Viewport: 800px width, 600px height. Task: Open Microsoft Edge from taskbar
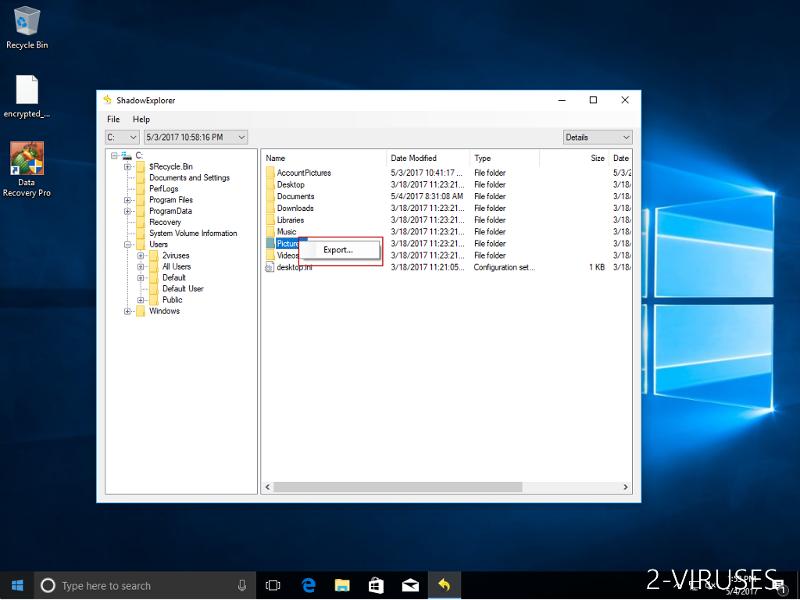[309, 585]
